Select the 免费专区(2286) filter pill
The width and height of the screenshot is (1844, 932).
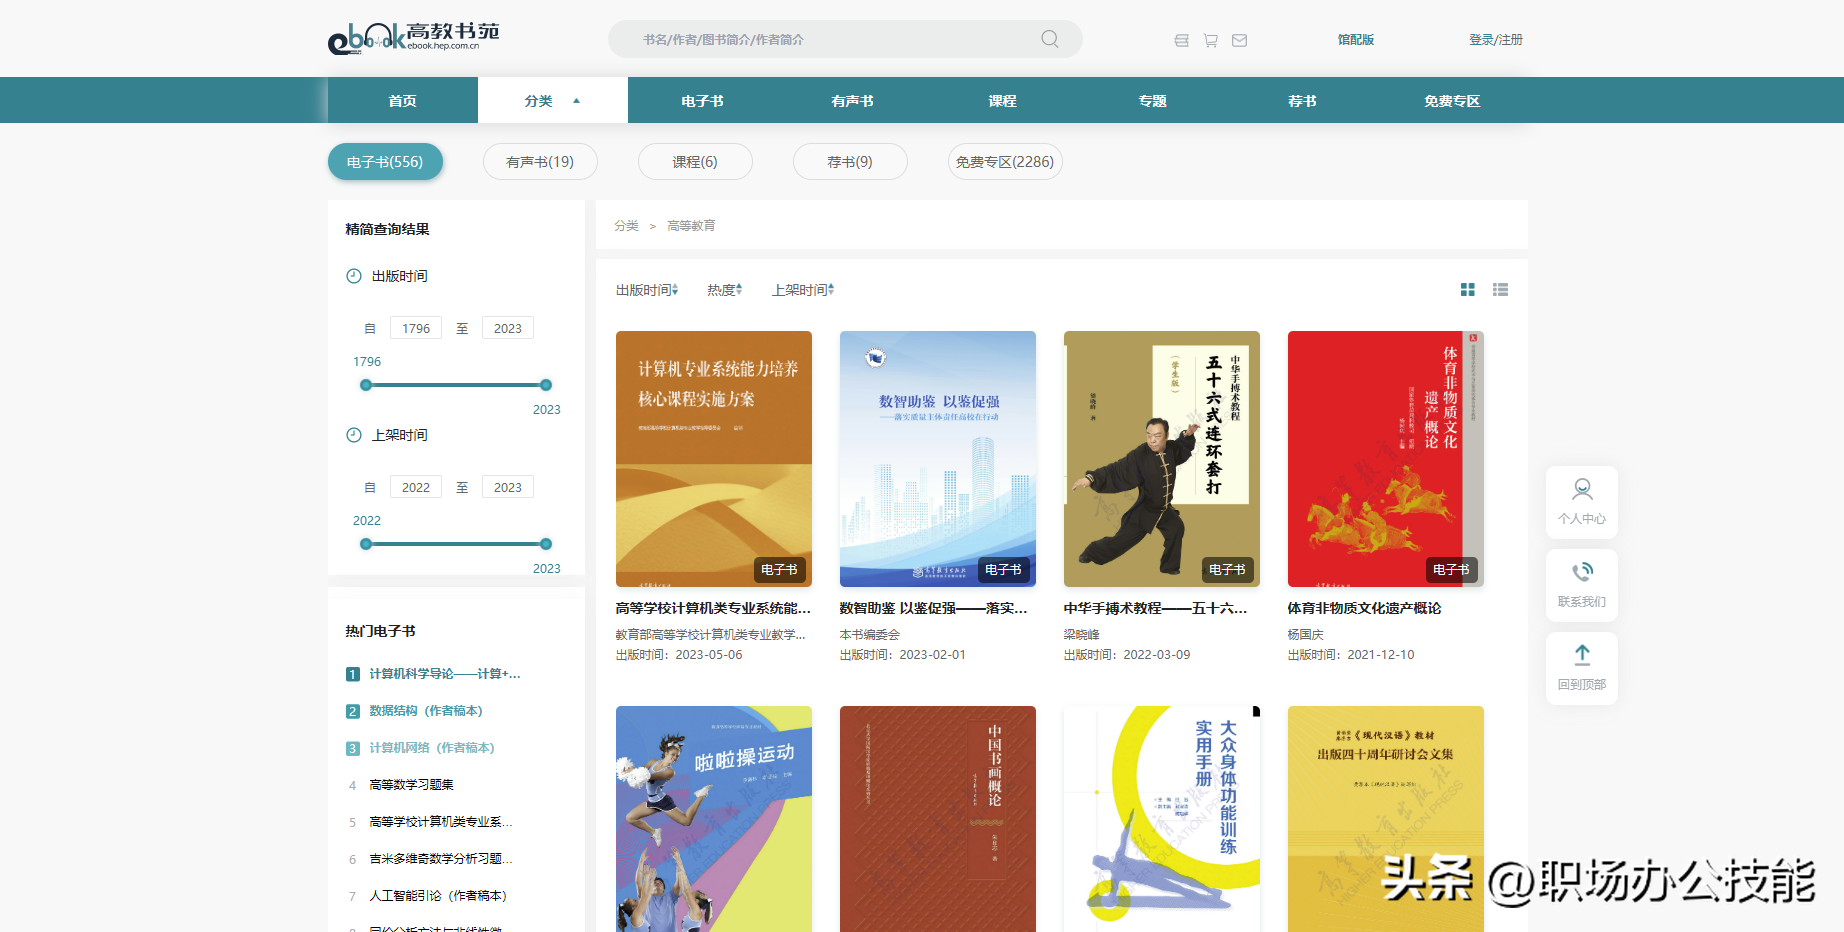1004,162
